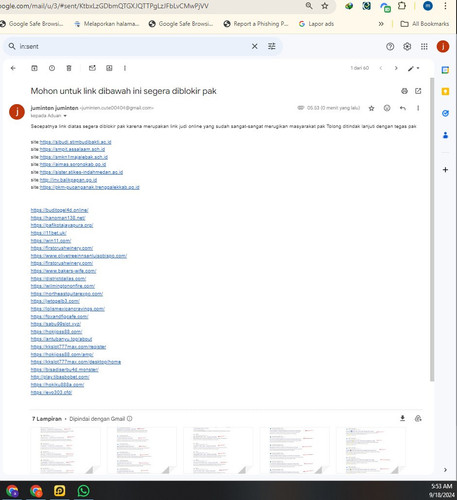Screen dimensions: 457x500
Task: Open the Dipindai dengan Gmail info icon
Action: (130, 419)
